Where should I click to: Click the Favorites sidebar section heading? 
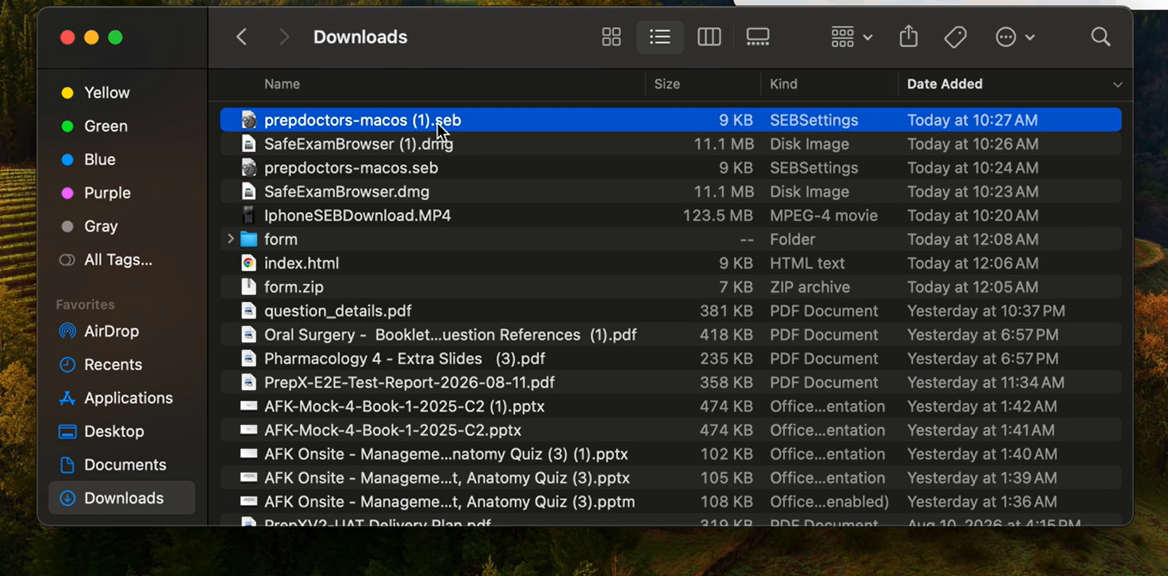pos(85,305)
